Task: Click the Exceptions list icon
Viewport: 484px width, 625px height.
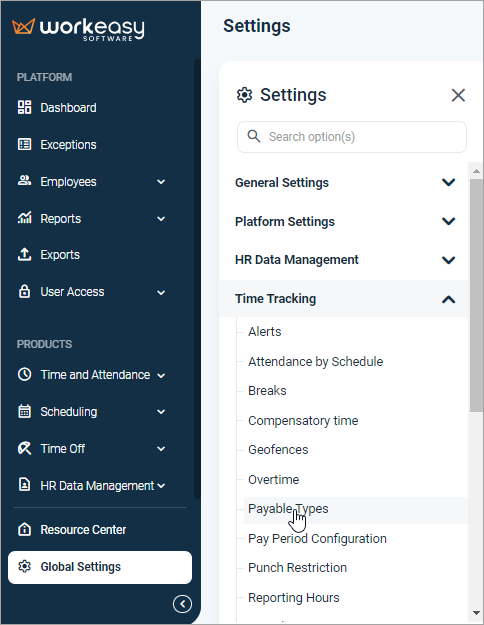Action: (x=24, y=144)
